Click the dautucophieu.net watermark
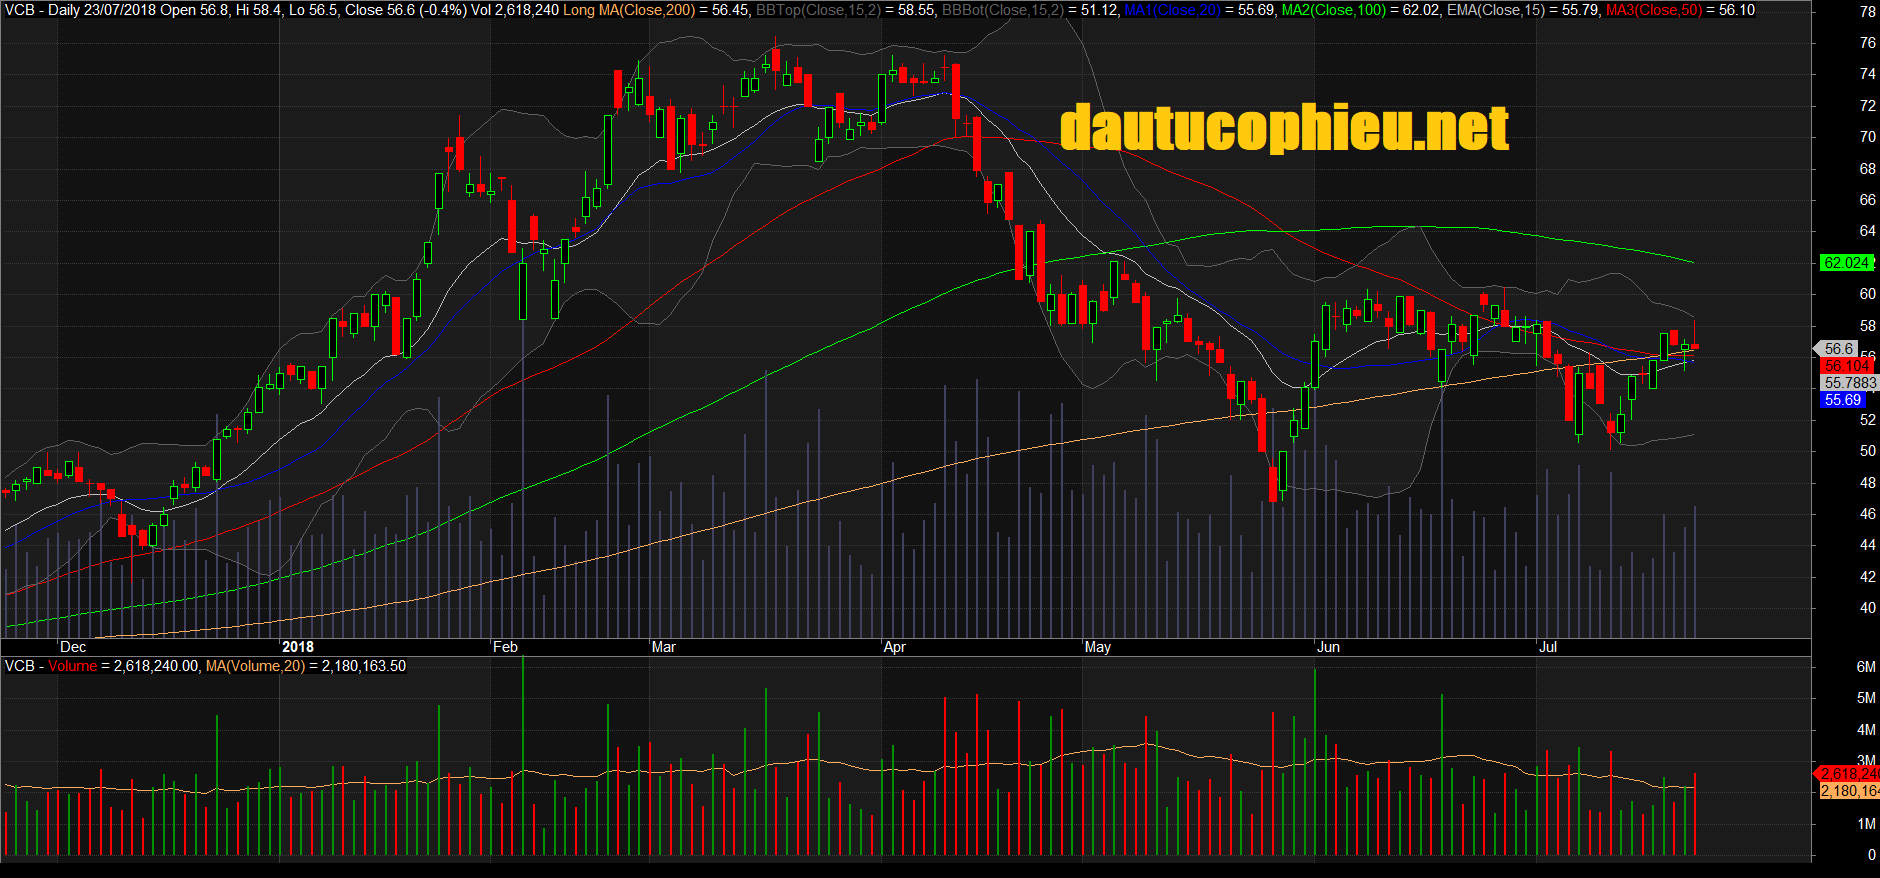 pyautogui.click(x=1284, y=128)
